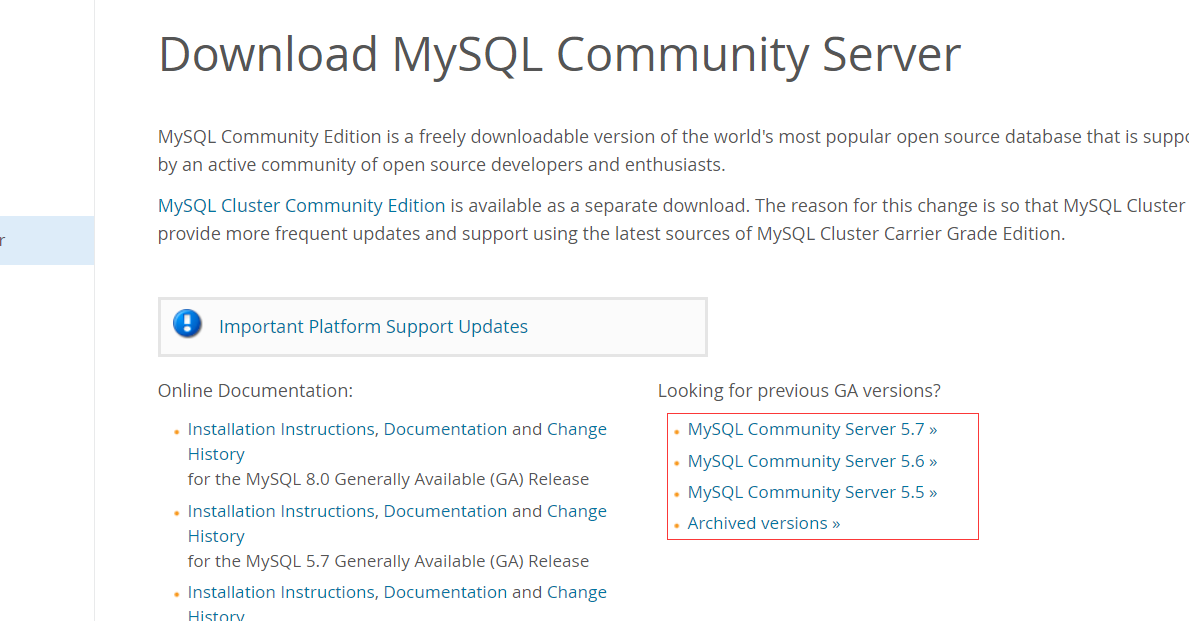Click 'for the MySQL 8.0 Generally Available (GA) Release' text
The width and height of the screenshot is (1189, 621).
click(388, 479)
